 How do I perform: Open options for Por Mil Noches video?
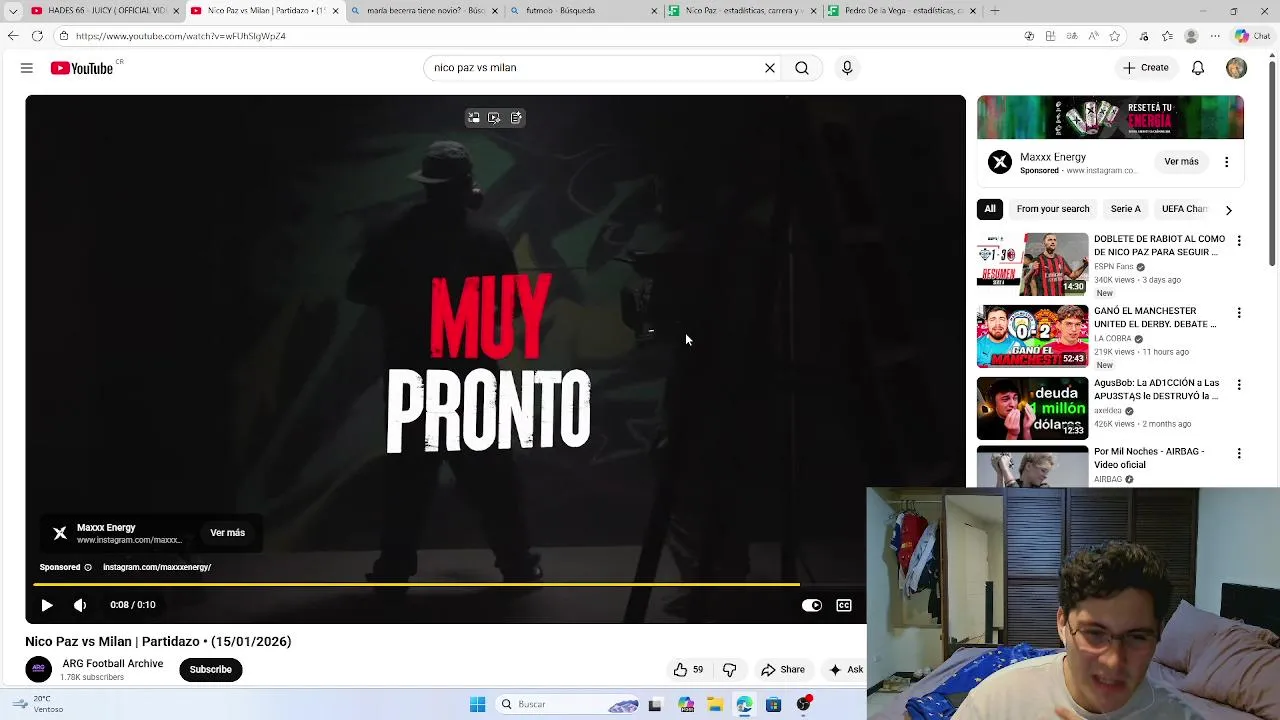(1239, 453)
